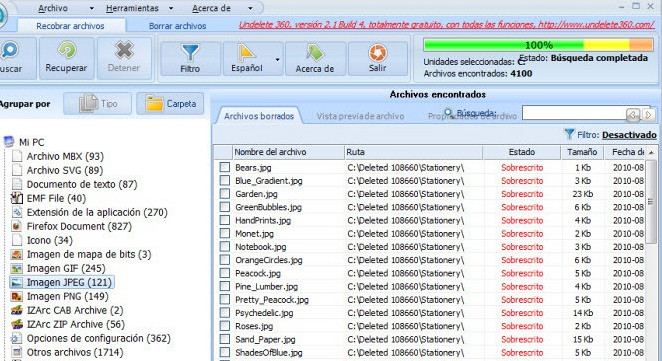Screen dimensions: 662x361
Task: Click the Detener stop icon
Action: click(x=124, y=51)
